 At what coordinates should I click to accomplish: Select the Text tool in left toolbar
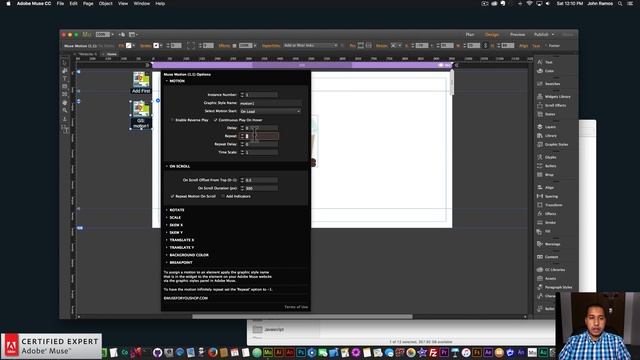[x=64, y=78]
